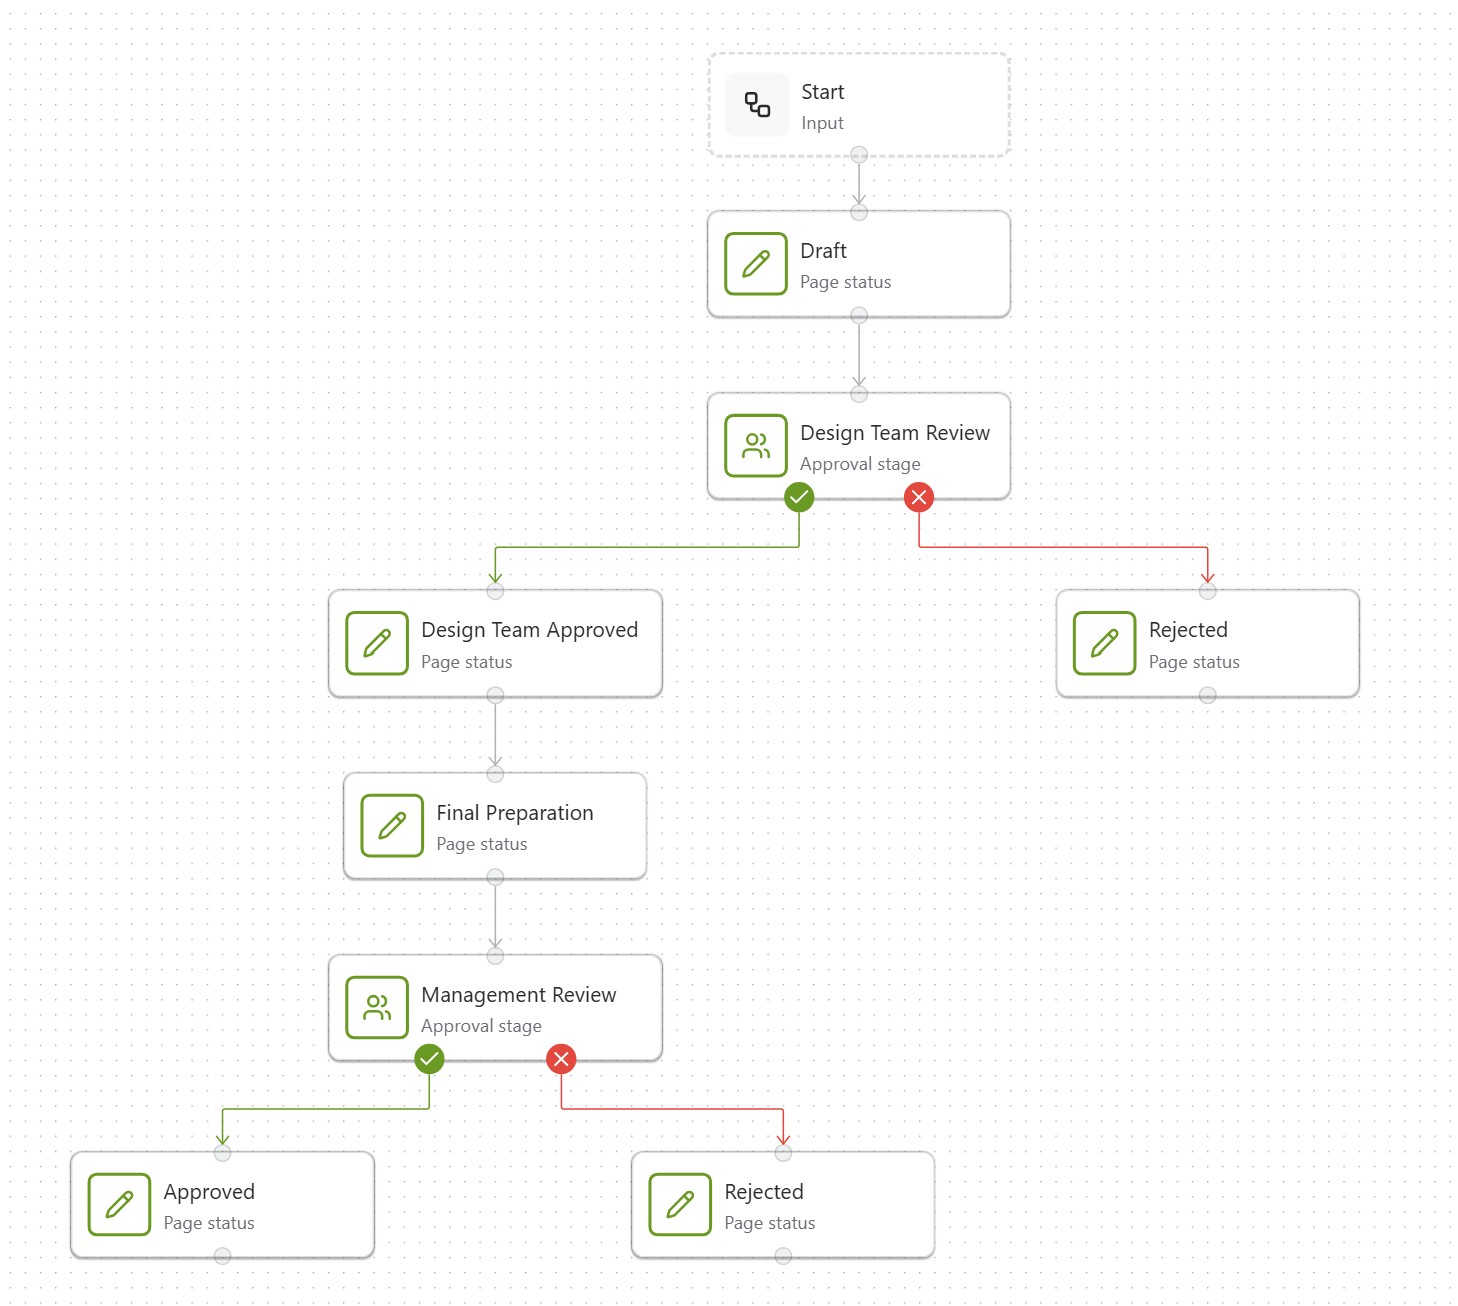The image size is (1458, 1306).
Task: Toggle the red reject badge on Design Team Review
Action: tap(918, 497)
